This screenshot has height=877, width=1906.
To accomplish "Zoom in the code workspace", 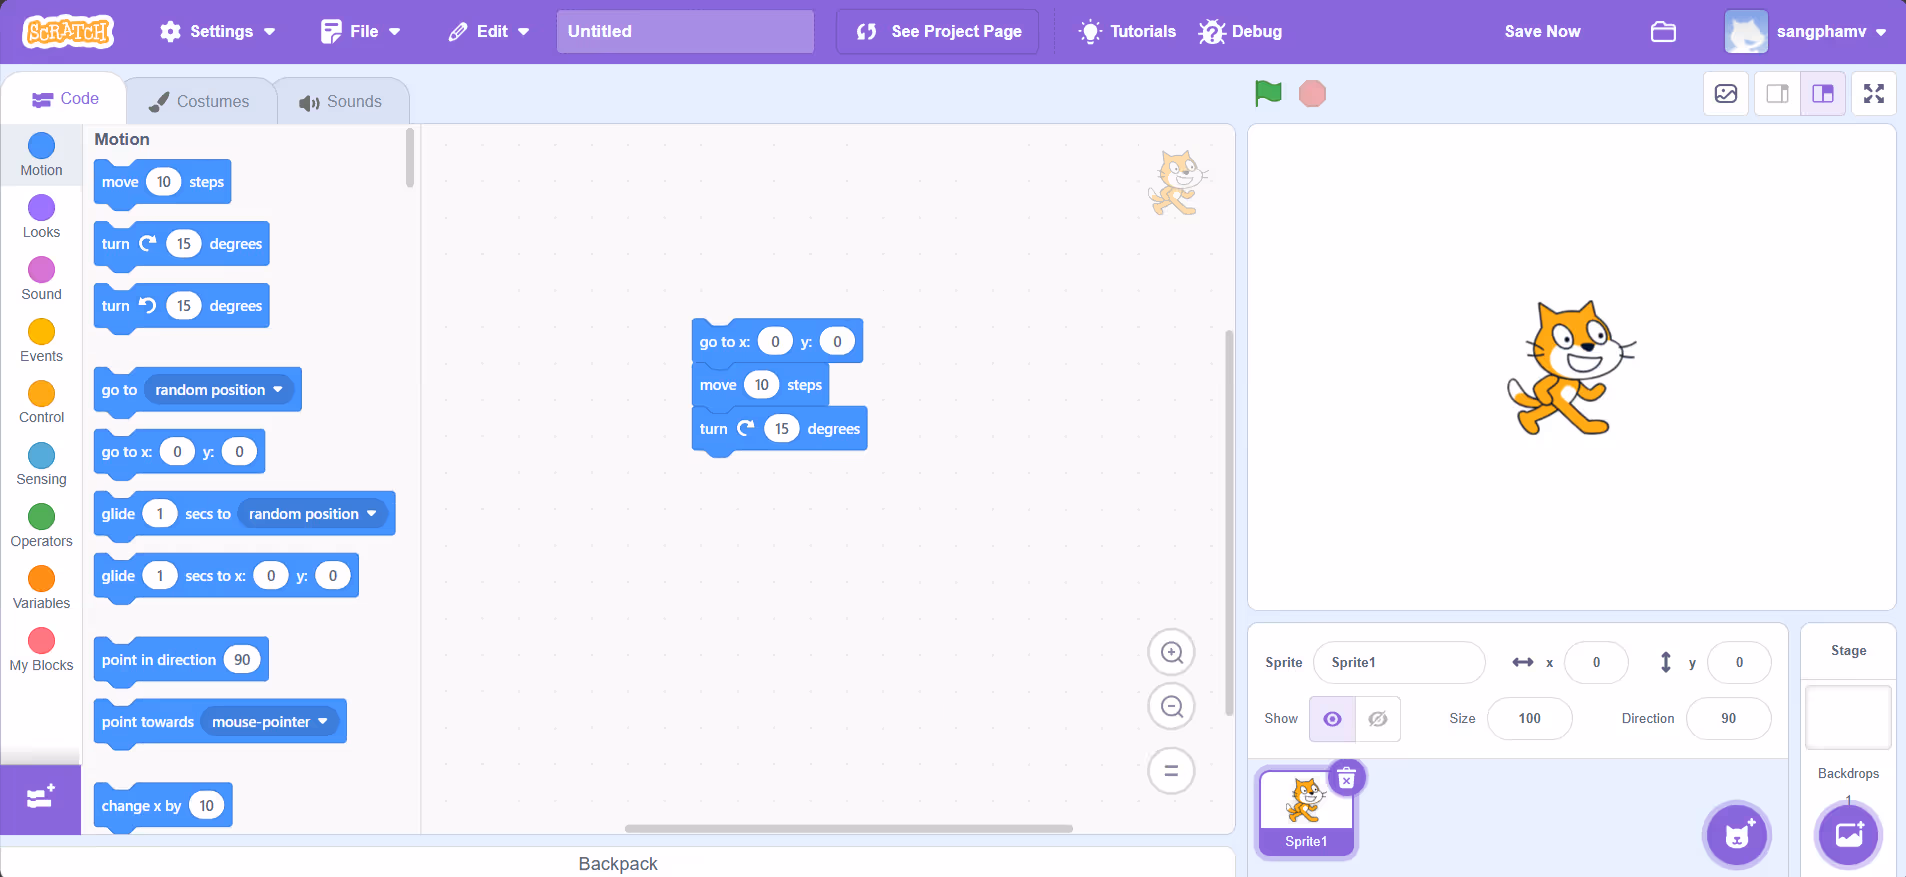I will pos(1172,653).
